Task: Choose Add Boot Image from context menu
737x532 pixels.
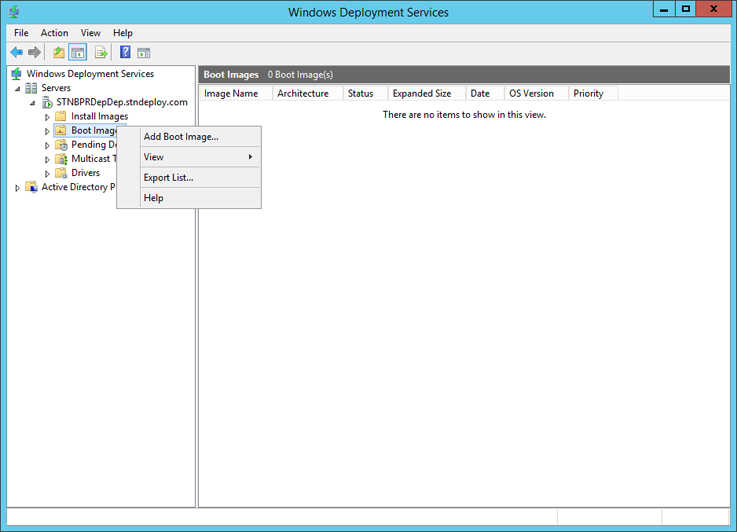Action: (x=181, y=137)
